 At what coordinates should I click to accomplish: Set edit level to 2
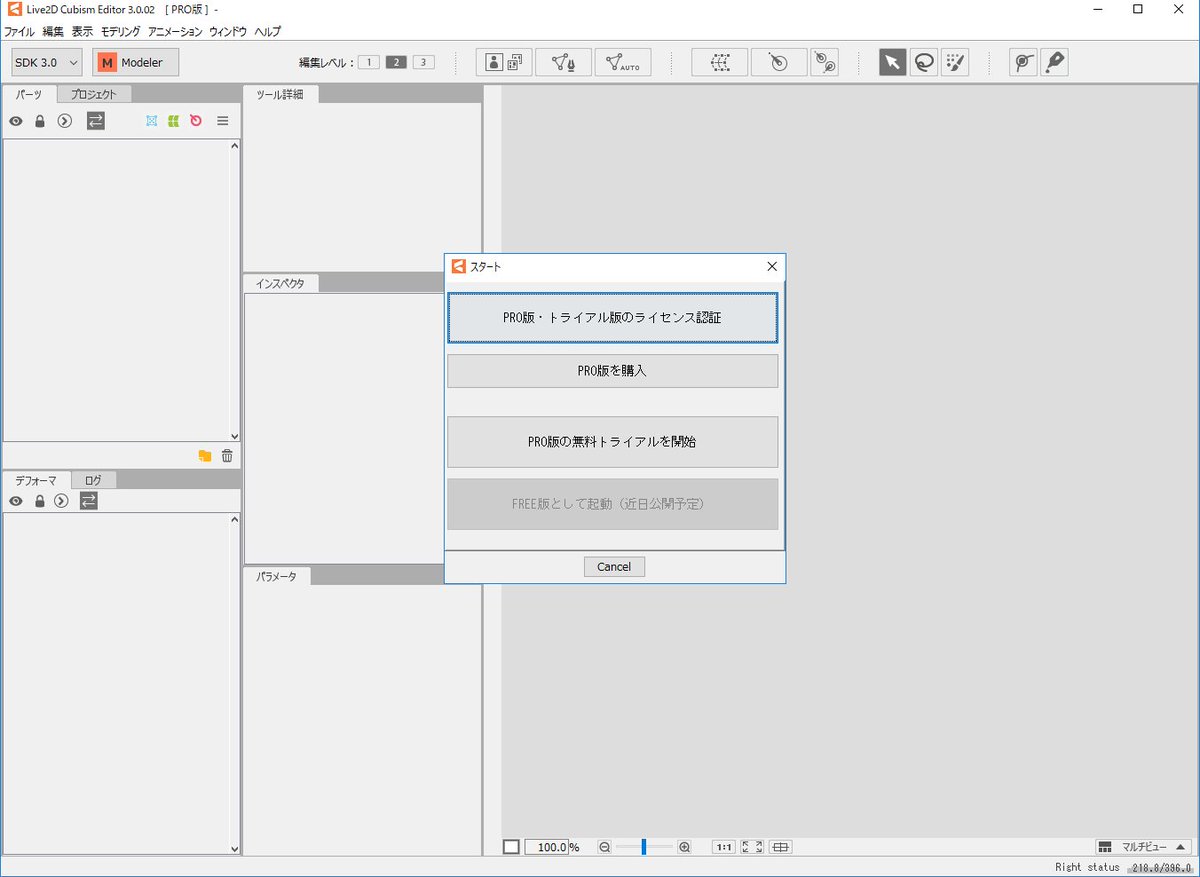[396, 62]
